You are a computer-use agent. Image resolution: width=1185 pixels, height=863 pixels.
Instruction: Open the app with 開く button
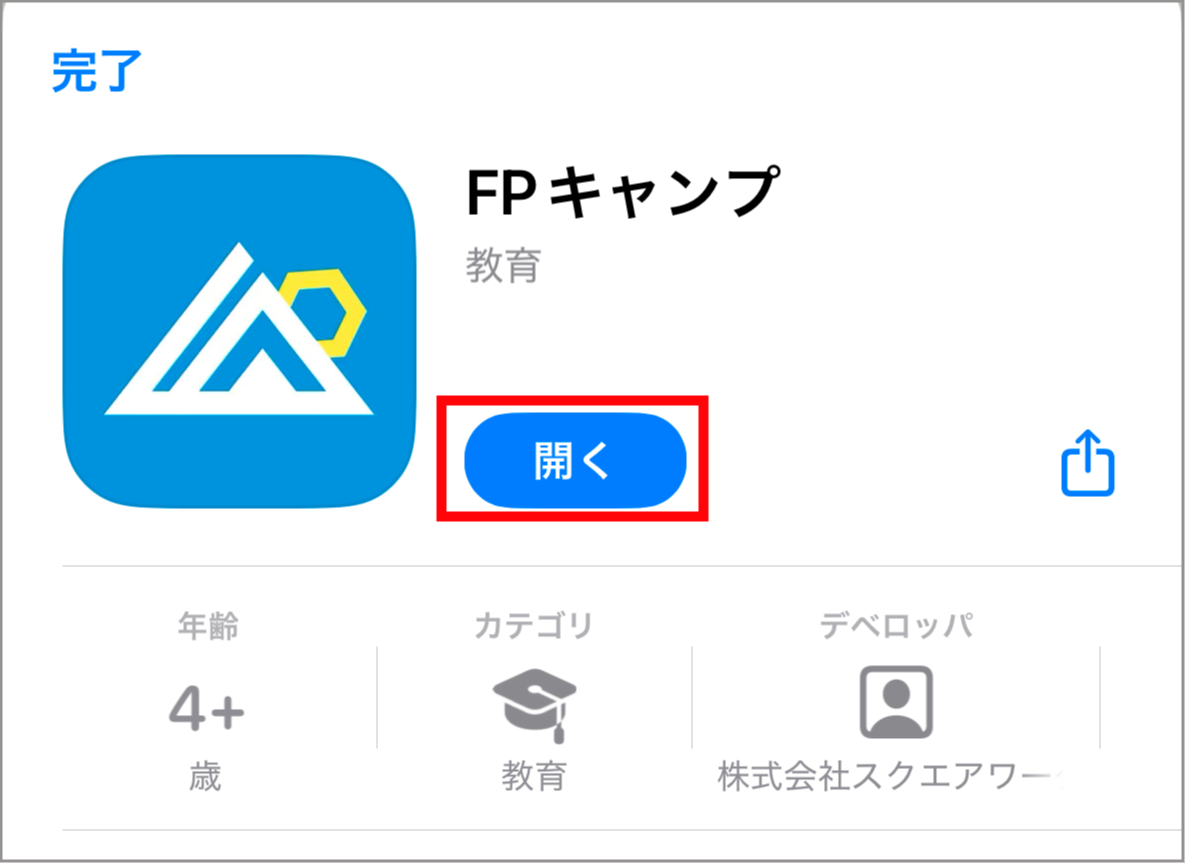(x=575, y=460)
